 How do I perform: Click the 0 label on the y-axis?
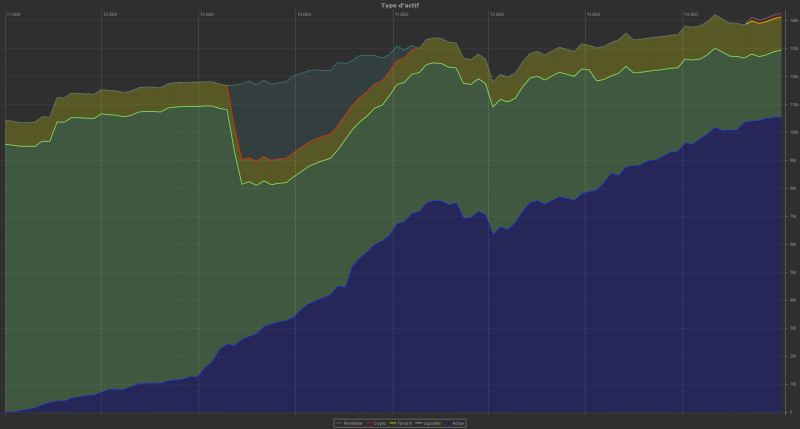pos(793,412)
